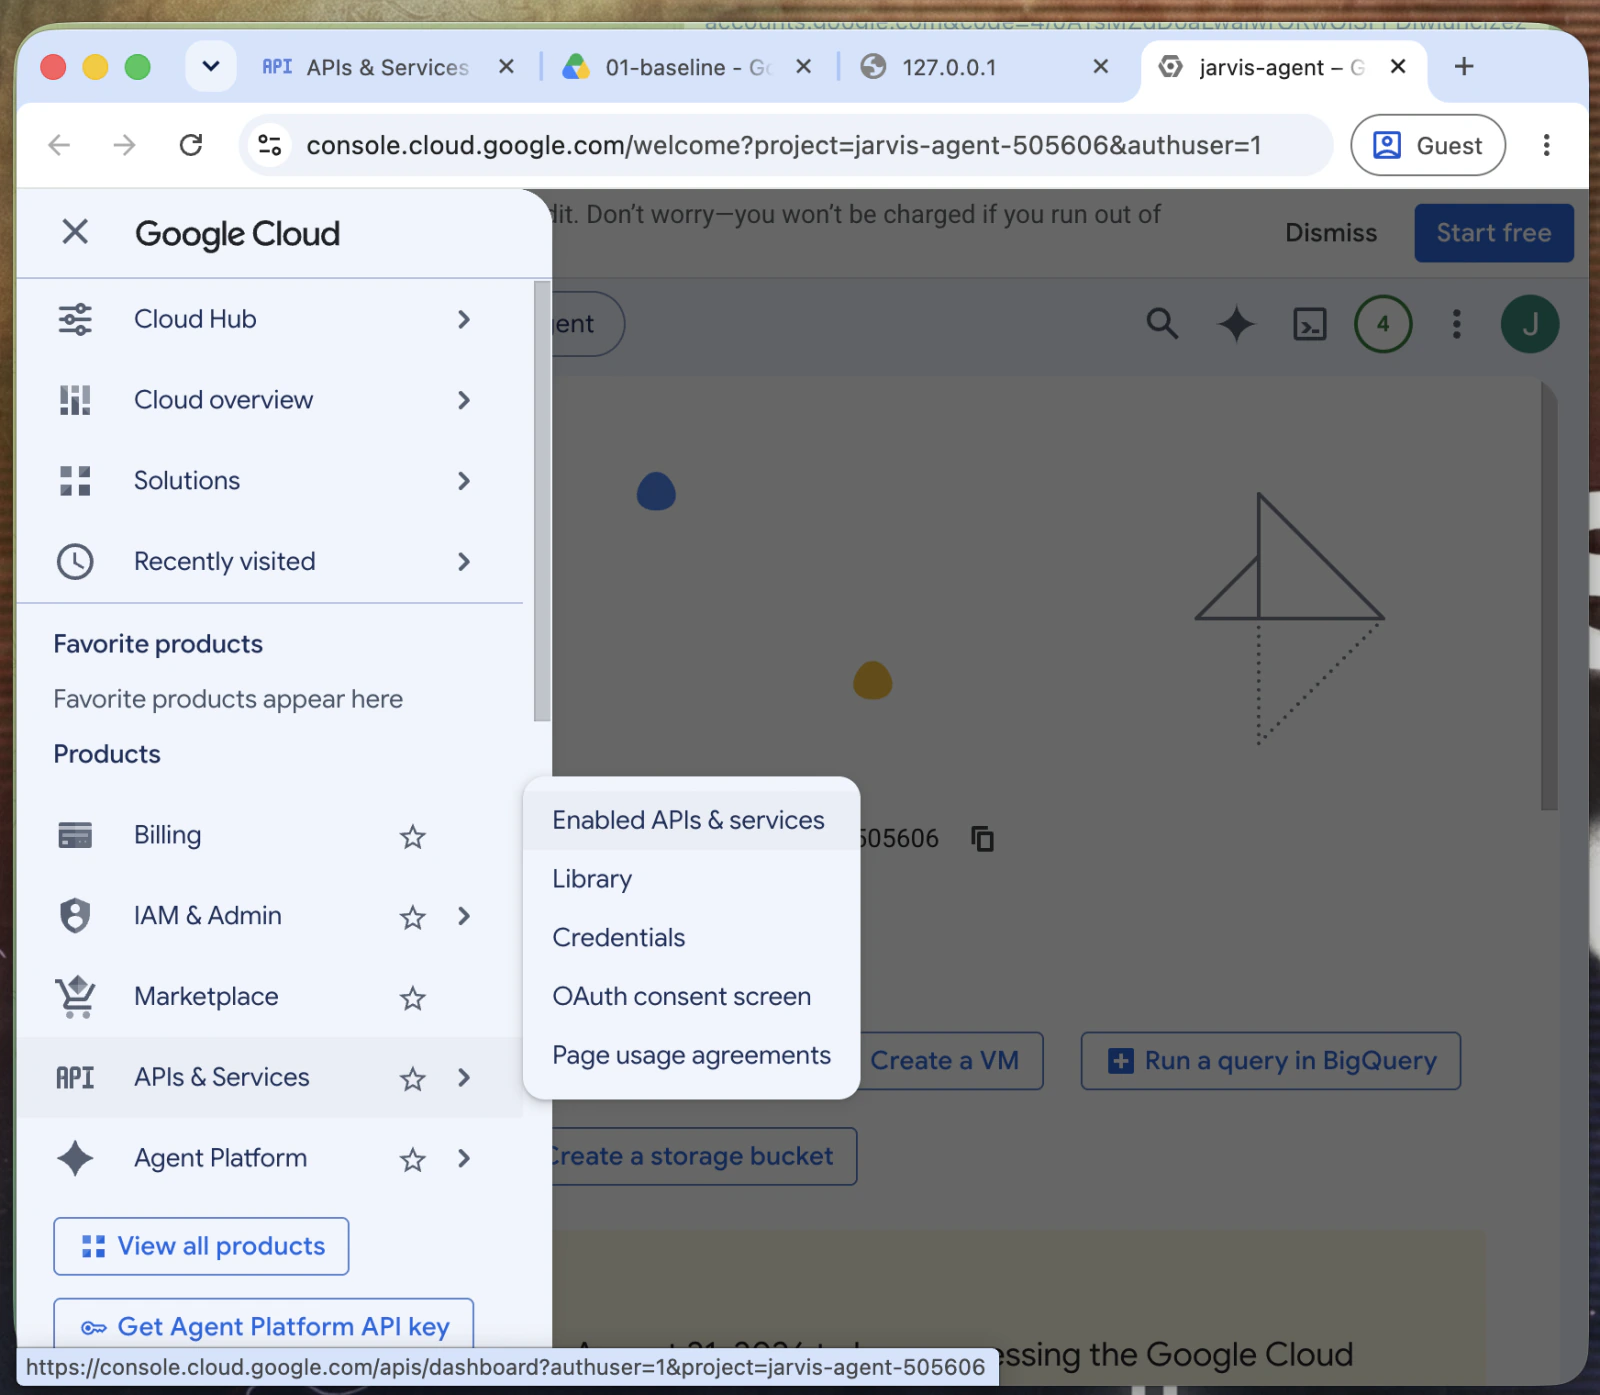Favorite APIs & Services with its star
This screenshot has height=1395, width=1600.
pos(413,1079)
